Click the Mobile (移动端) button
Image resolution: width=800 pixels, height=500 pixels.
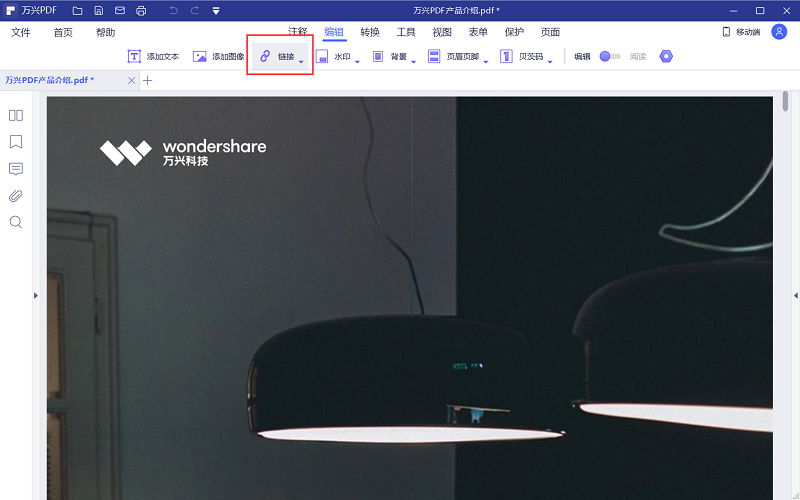click(x=741, y=32)
